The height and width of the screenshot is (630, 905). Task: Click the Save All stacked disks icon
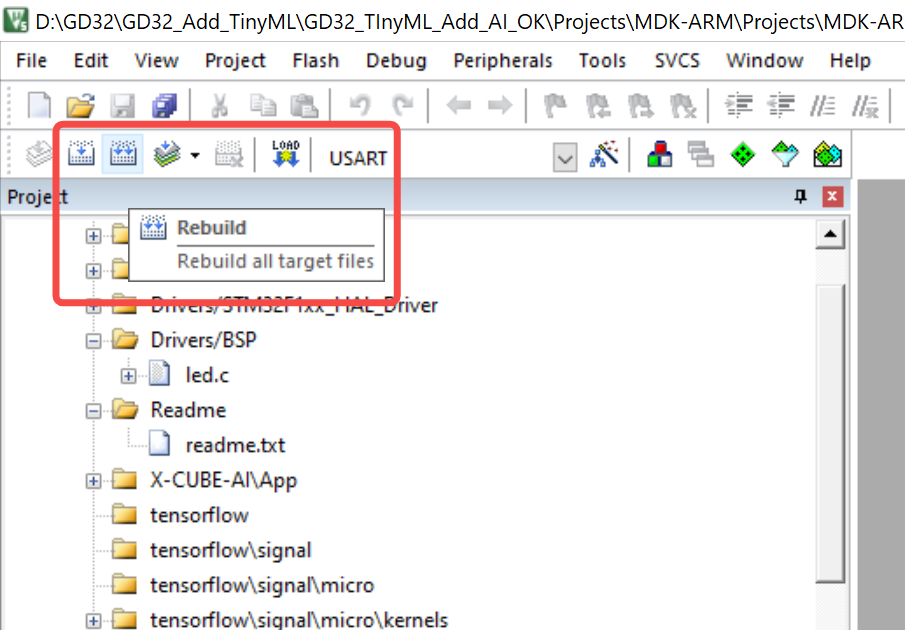pyautogui.click(x=164, y=106)
